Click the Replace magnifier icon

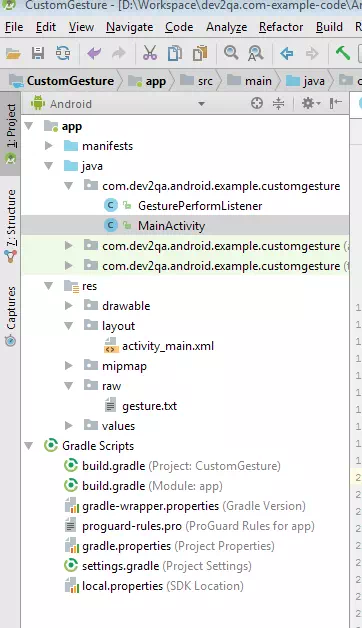point(255,53)
